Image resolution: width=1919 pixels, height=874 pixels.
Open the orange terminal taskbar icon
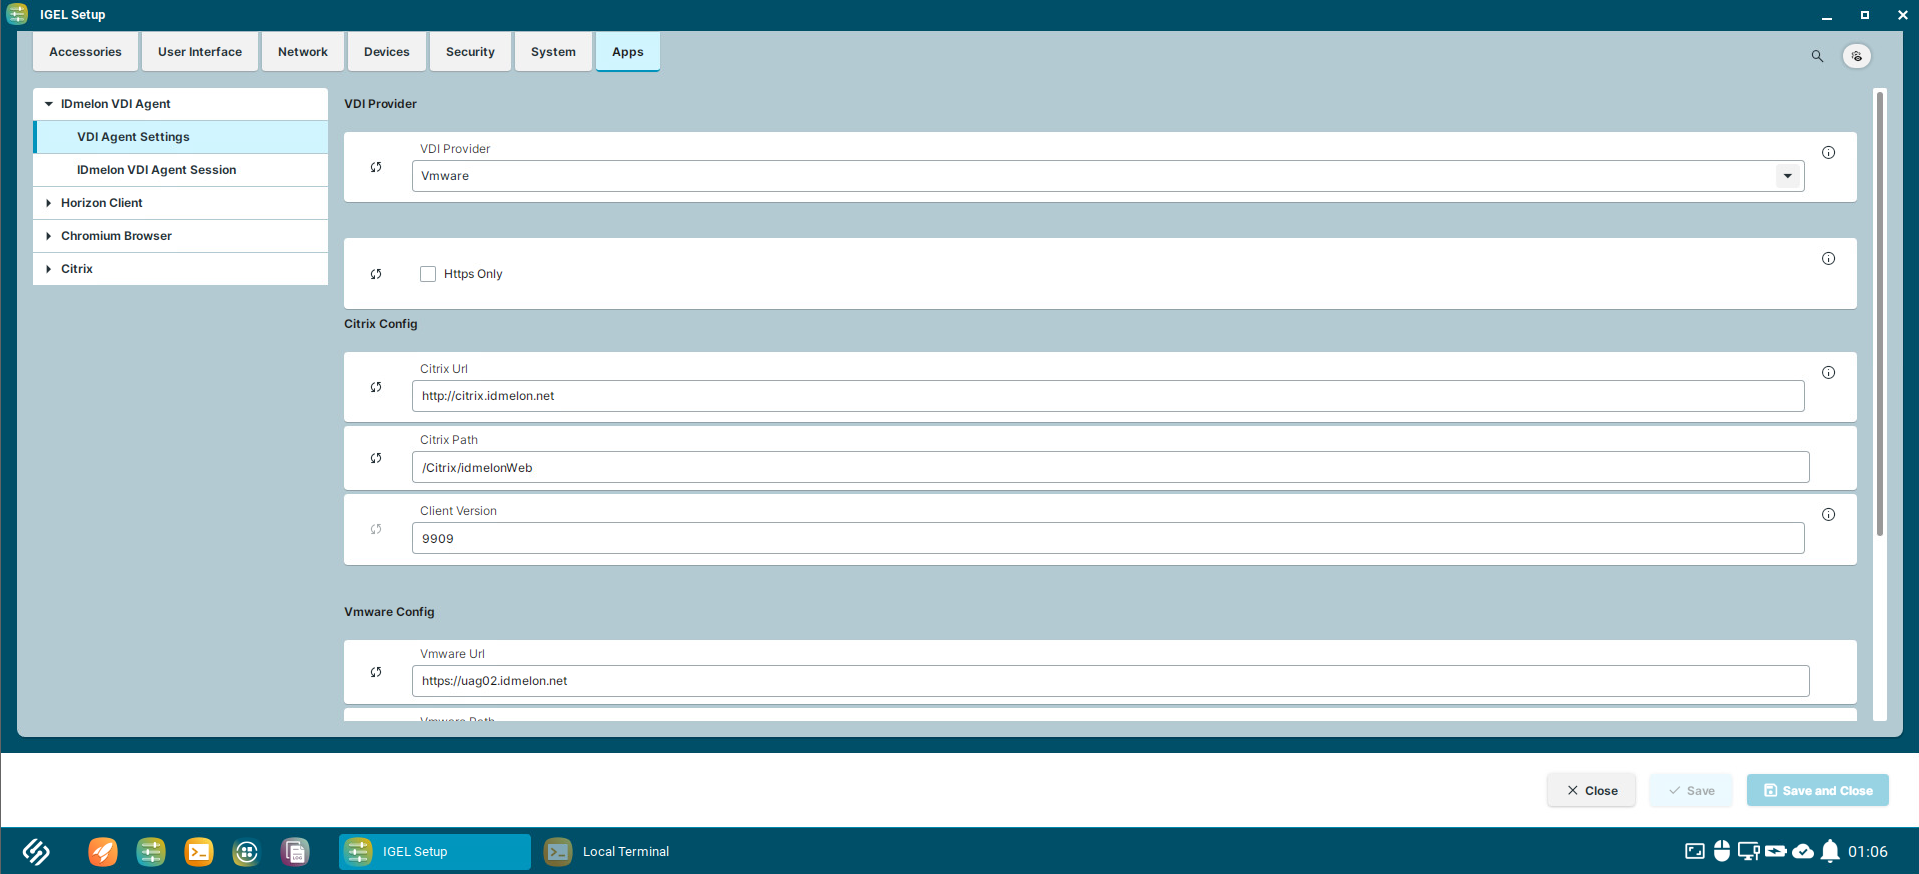[199, 851]
